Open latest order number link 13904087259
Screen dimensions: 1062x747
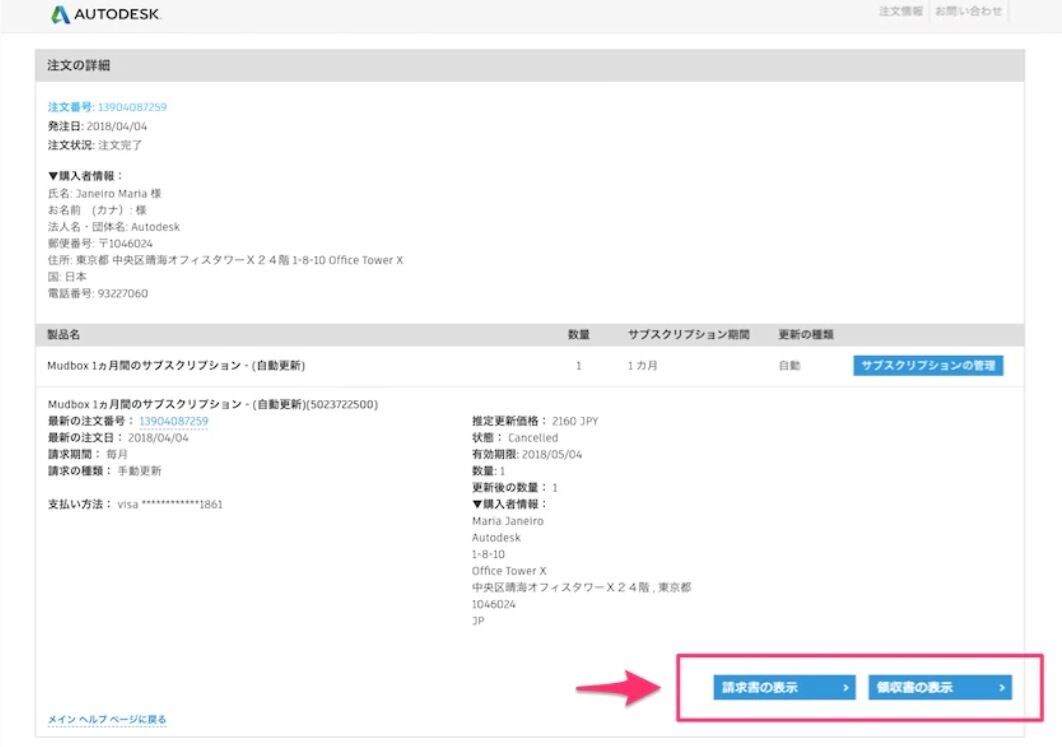tap(173, 421)
